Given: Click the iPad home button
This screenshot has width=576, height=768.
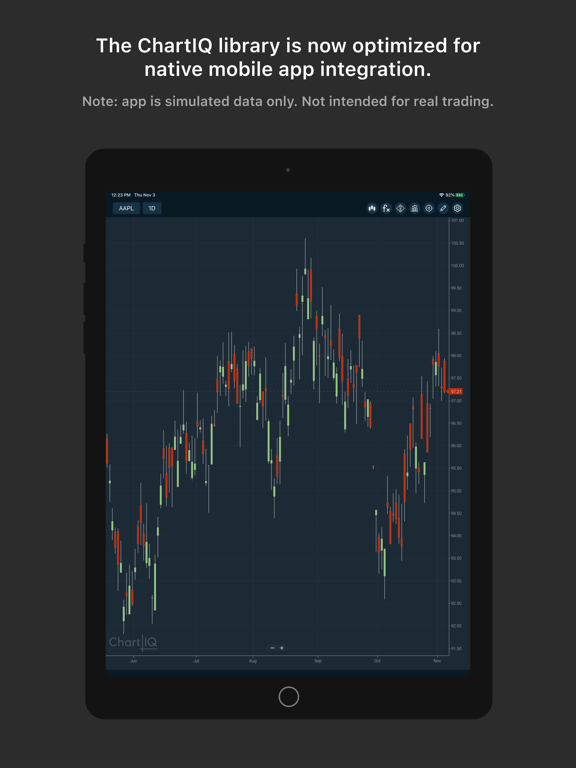Looking at the screenshot, I should pyautogui.click(x=288, y=696).
